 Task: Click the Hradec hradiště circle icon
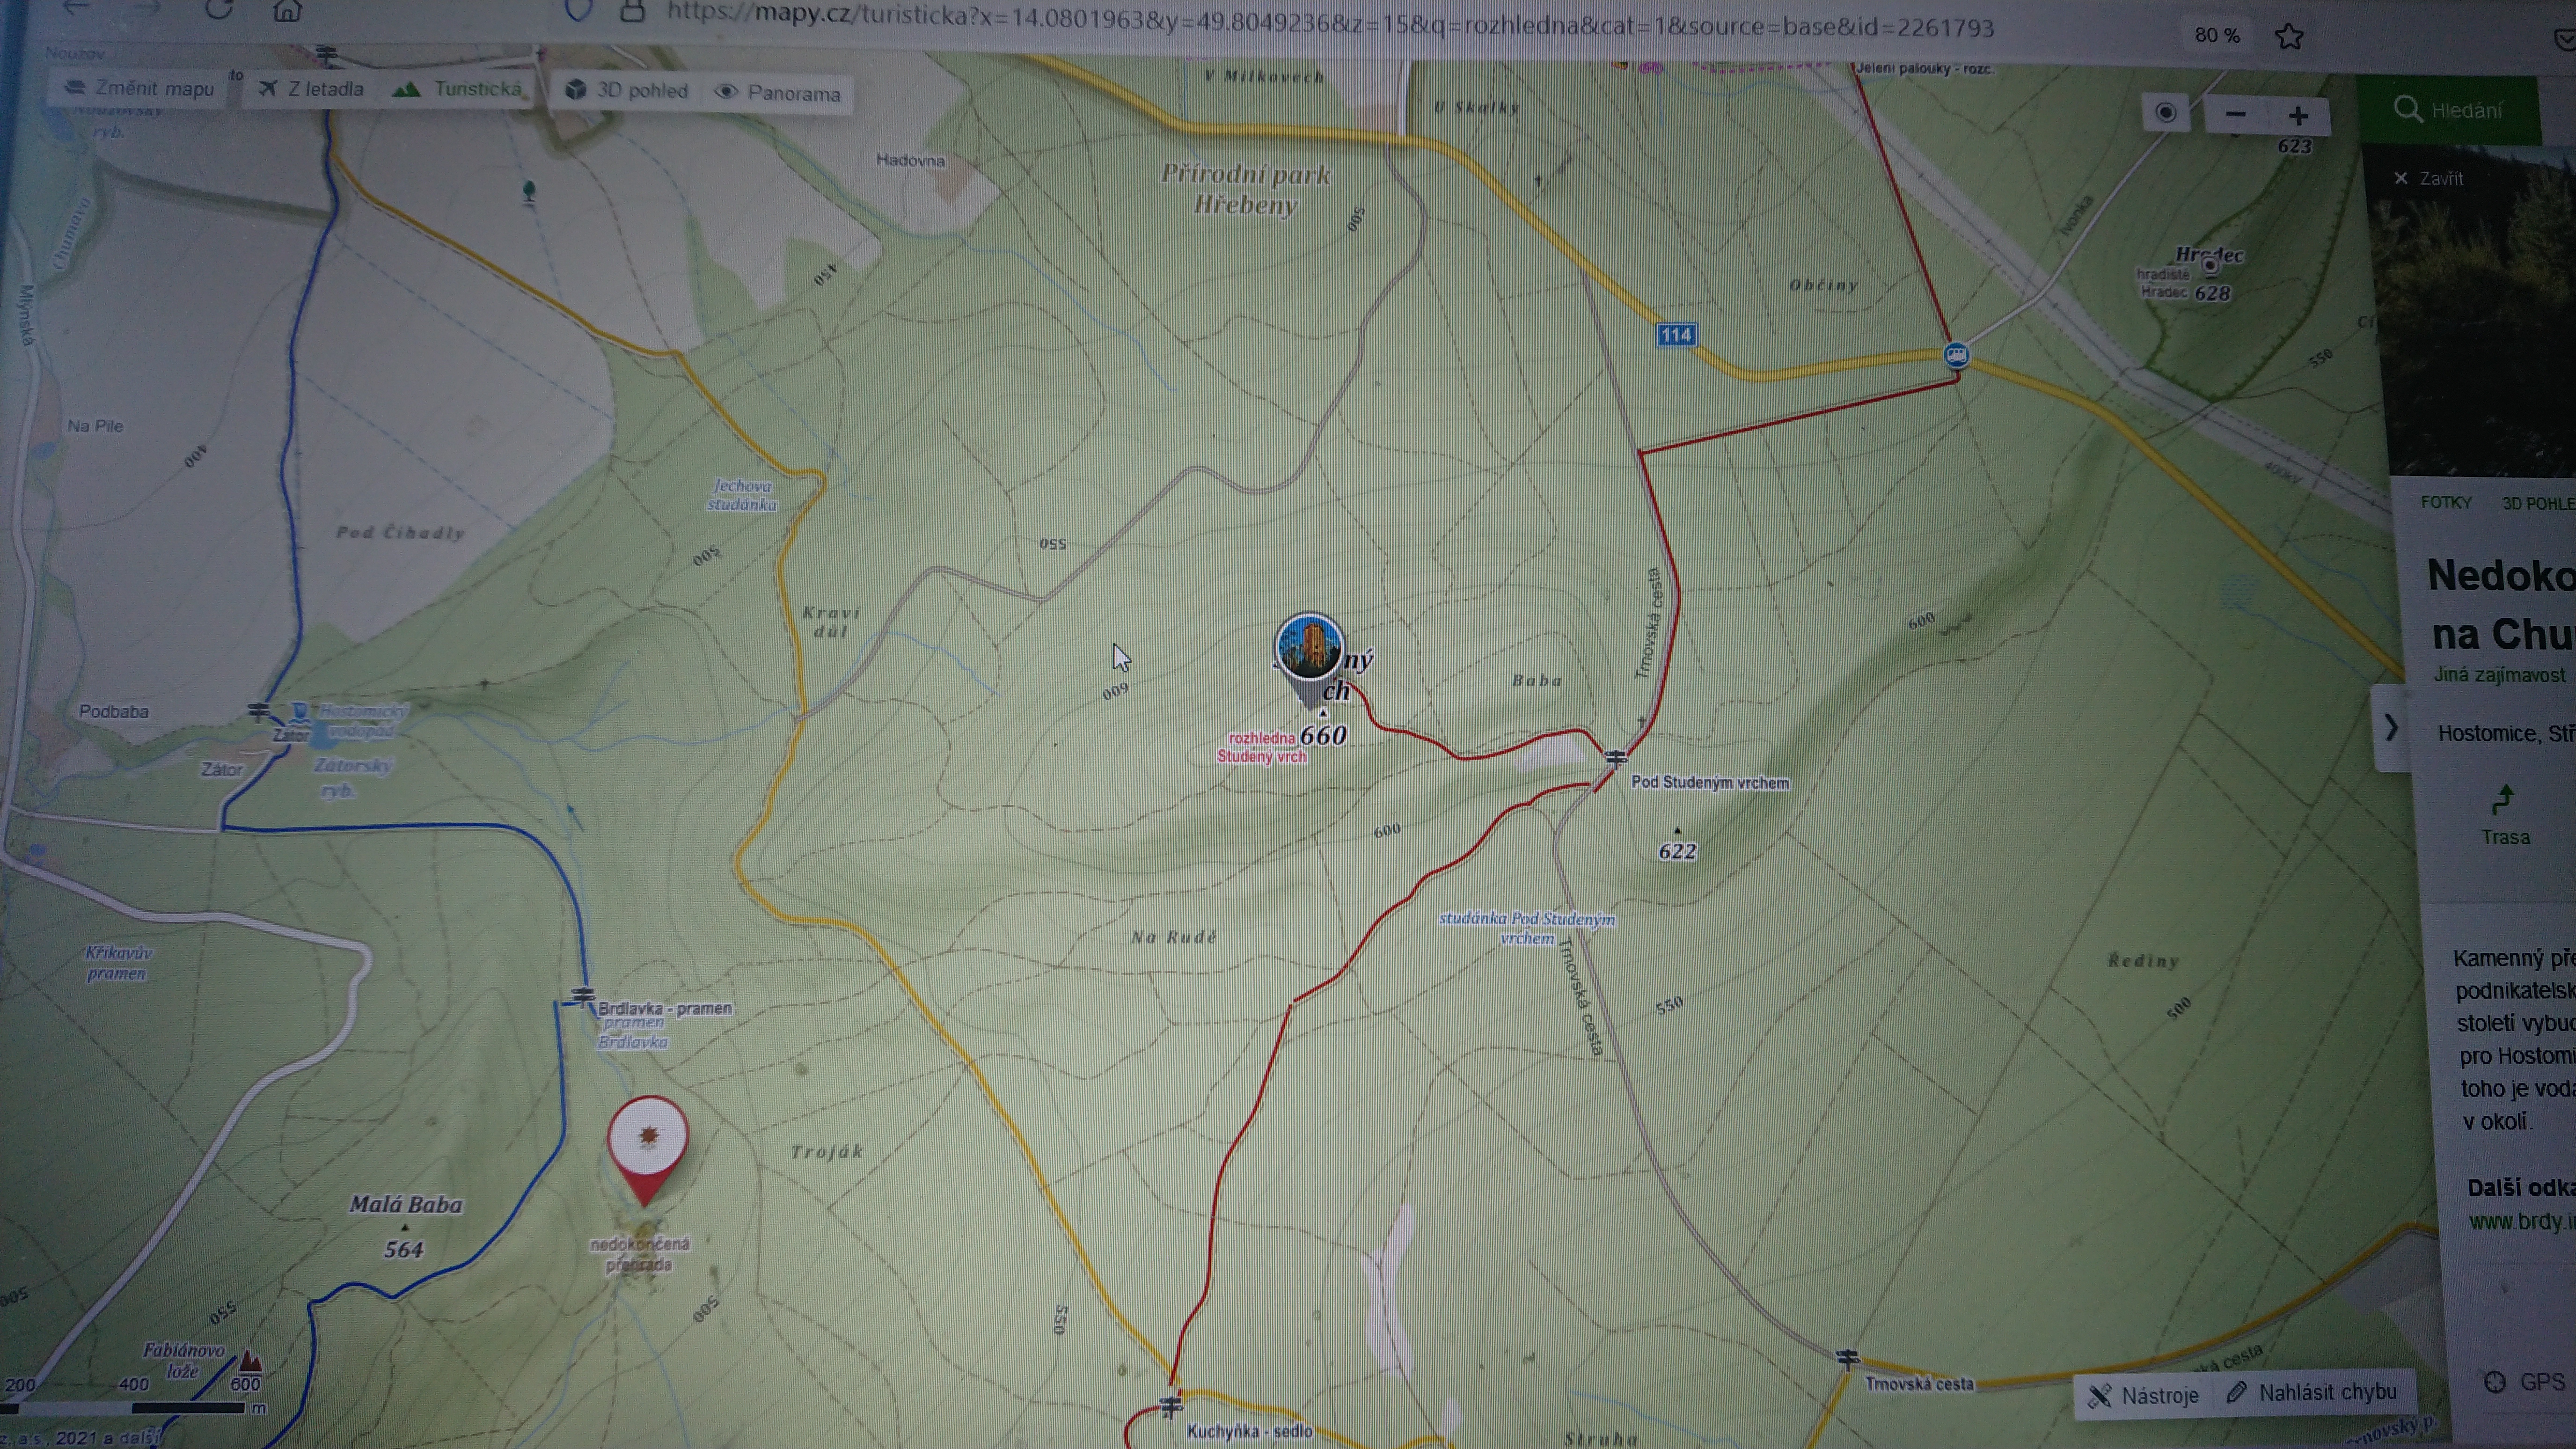tap(2210, 265)
